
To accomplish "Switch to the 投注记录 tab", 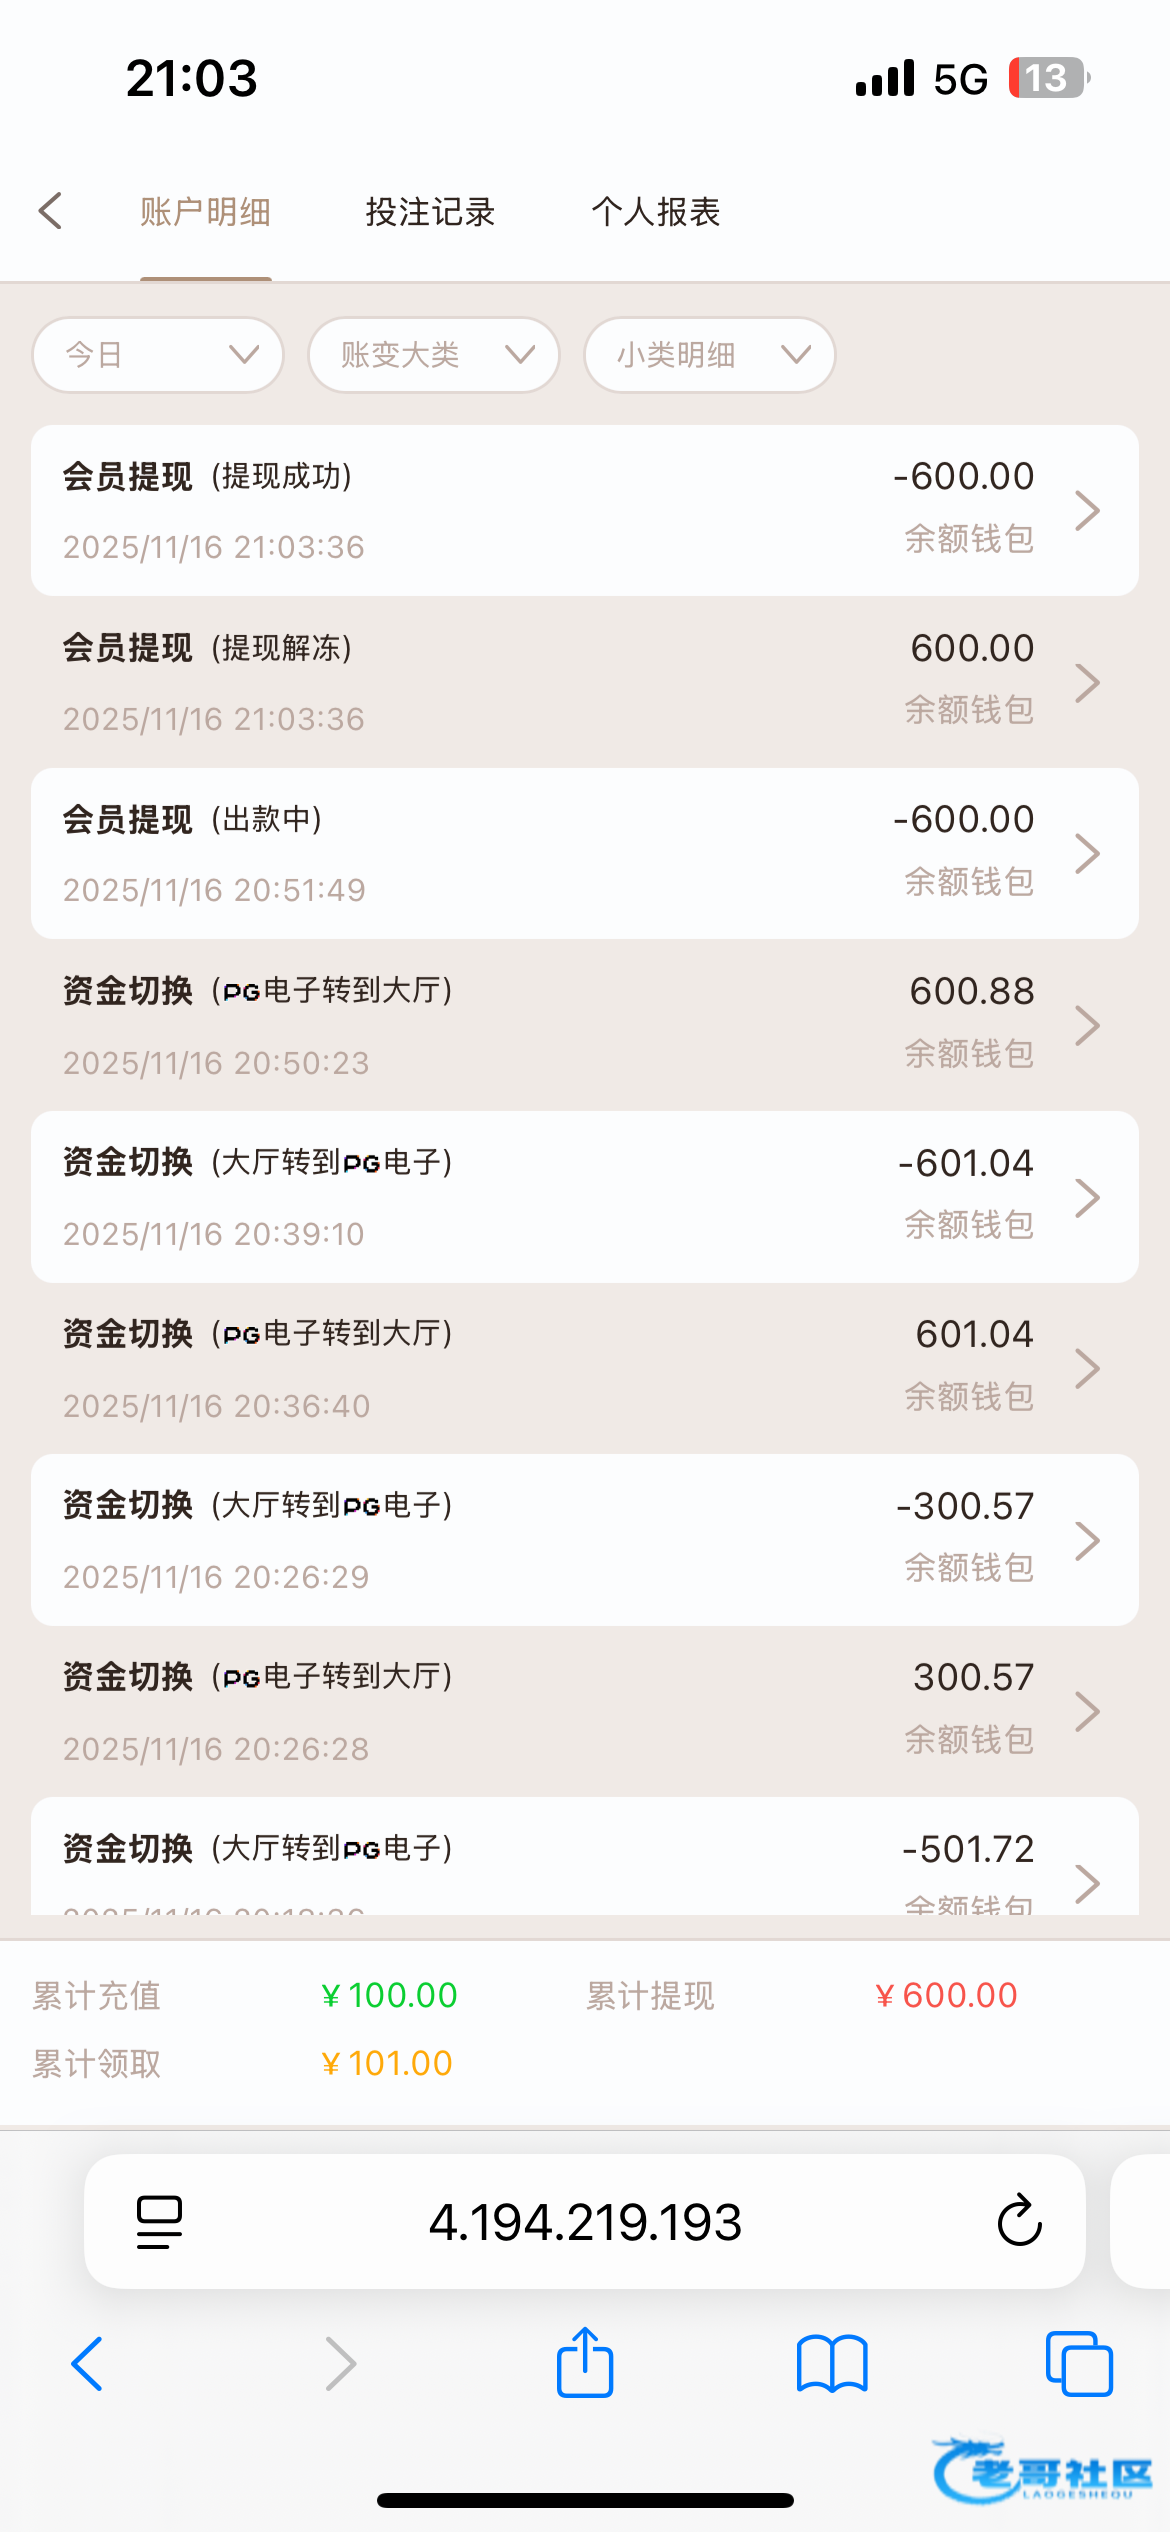I will [430, 212].
